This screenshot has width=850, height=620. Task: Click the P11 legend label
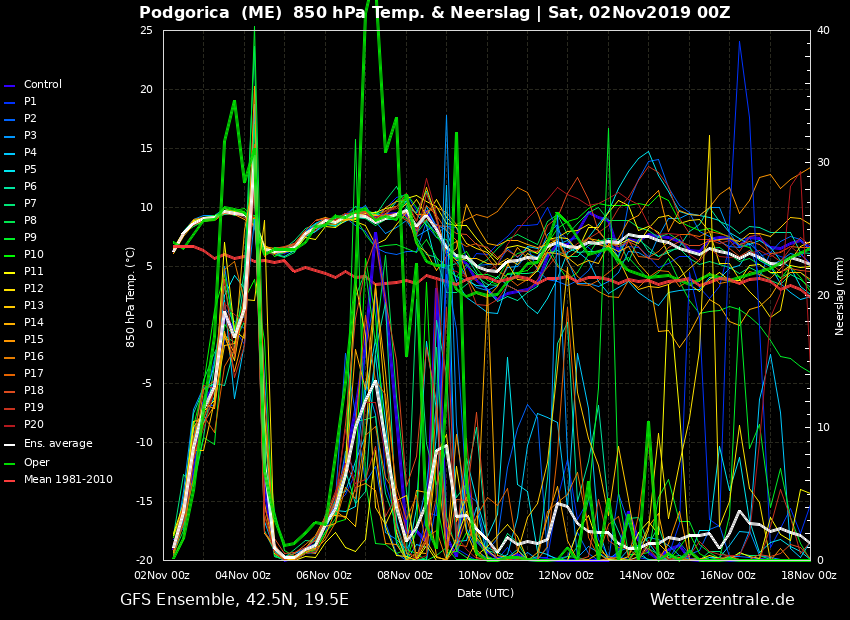pyautogui.click(x=34, y=272)
